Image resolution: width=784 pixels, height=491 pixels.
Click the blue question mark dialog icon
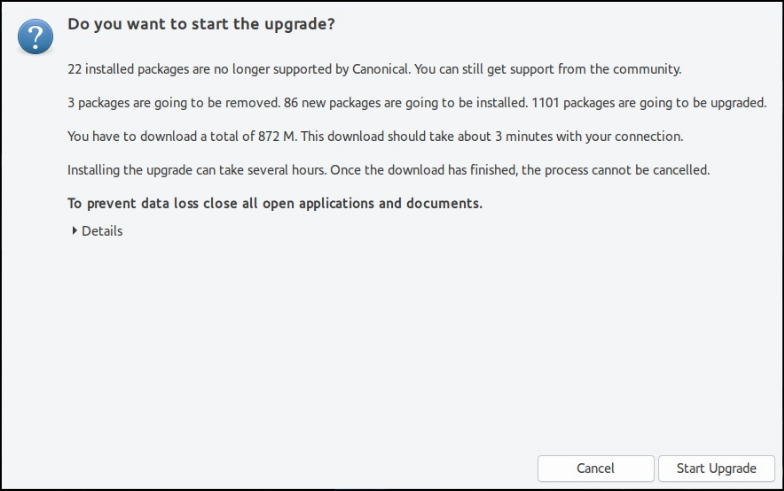35,38
